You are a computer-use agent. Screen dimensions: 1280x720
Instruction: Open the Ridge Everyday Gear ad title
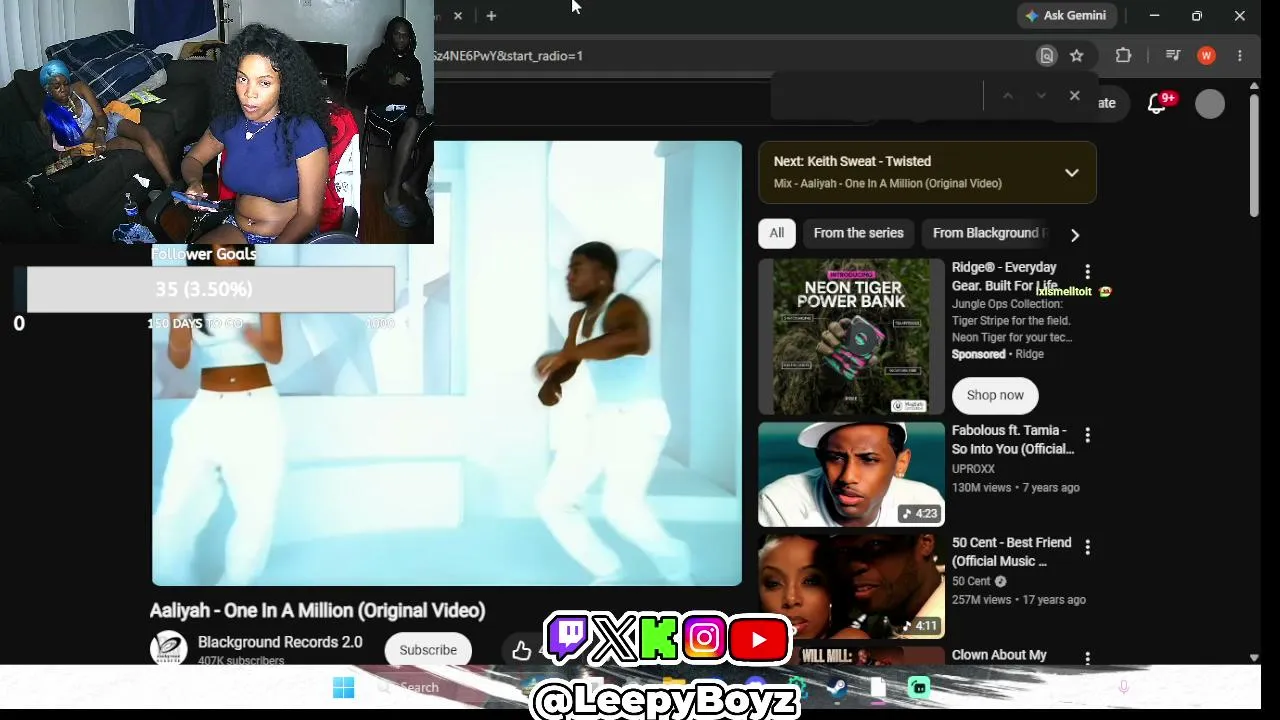tap(1004, 277)
